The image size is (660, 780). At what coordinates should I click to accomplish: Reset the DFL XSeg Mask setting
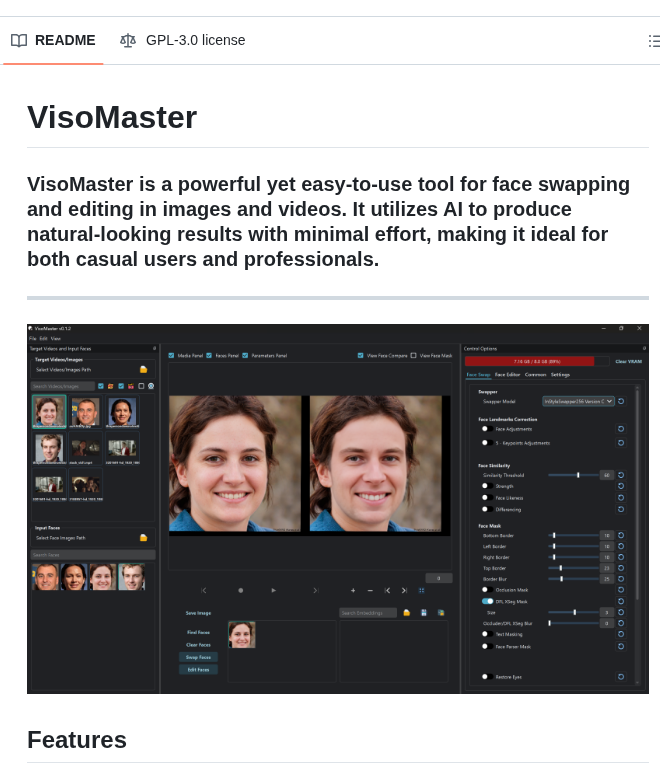621,601
